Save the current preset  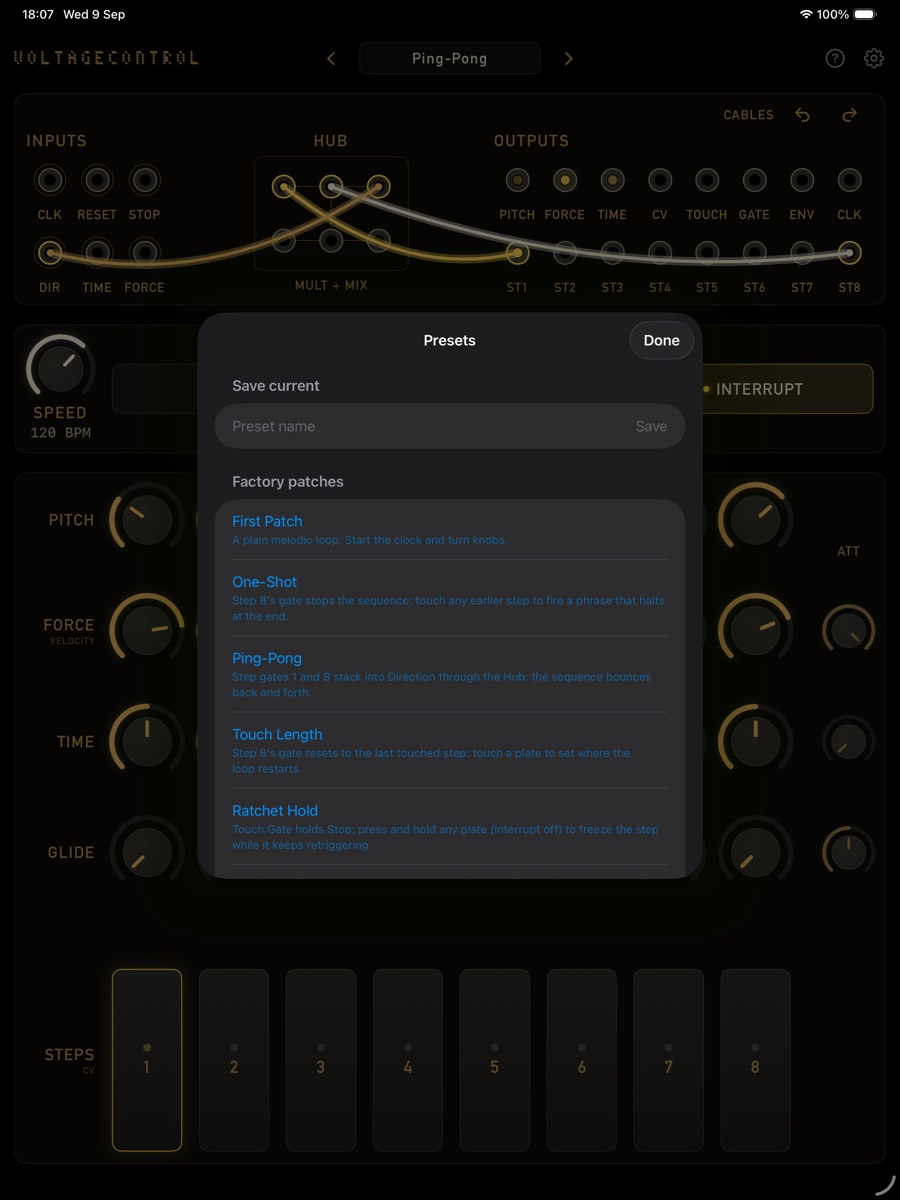point(651,426)
